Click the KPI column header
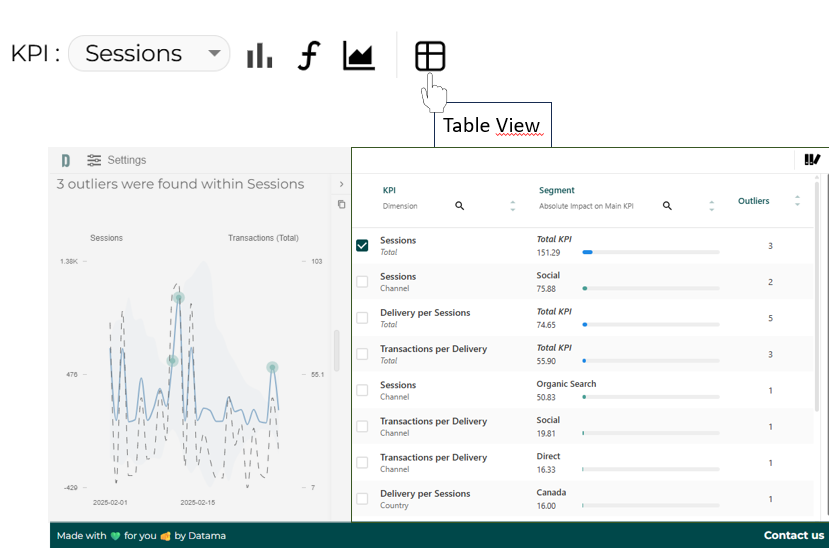829x548 pixels. tap(389, 190)
